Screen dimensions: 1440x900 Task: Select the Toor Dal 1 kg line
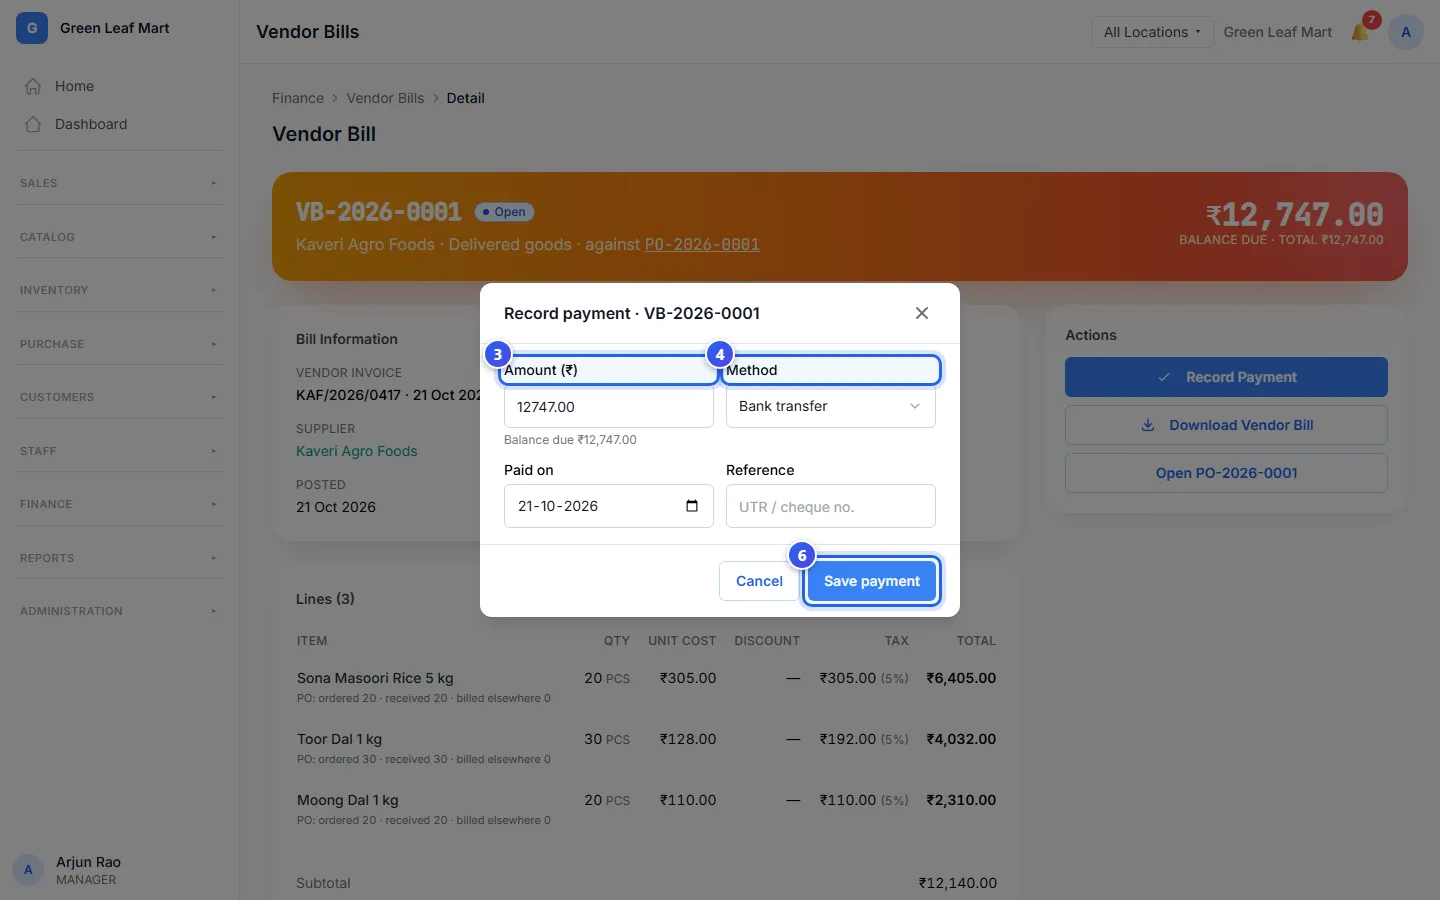click(646, 748)
